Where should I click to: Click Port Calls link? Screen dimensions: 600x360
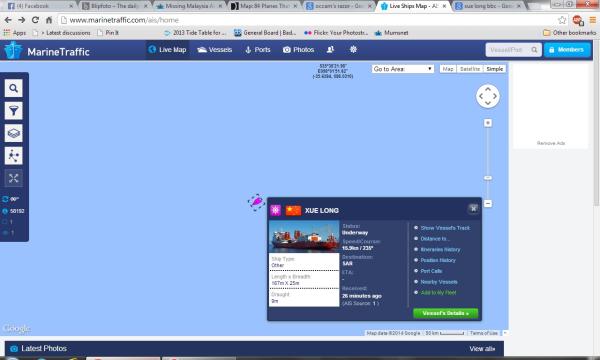(x=431, y=271)
